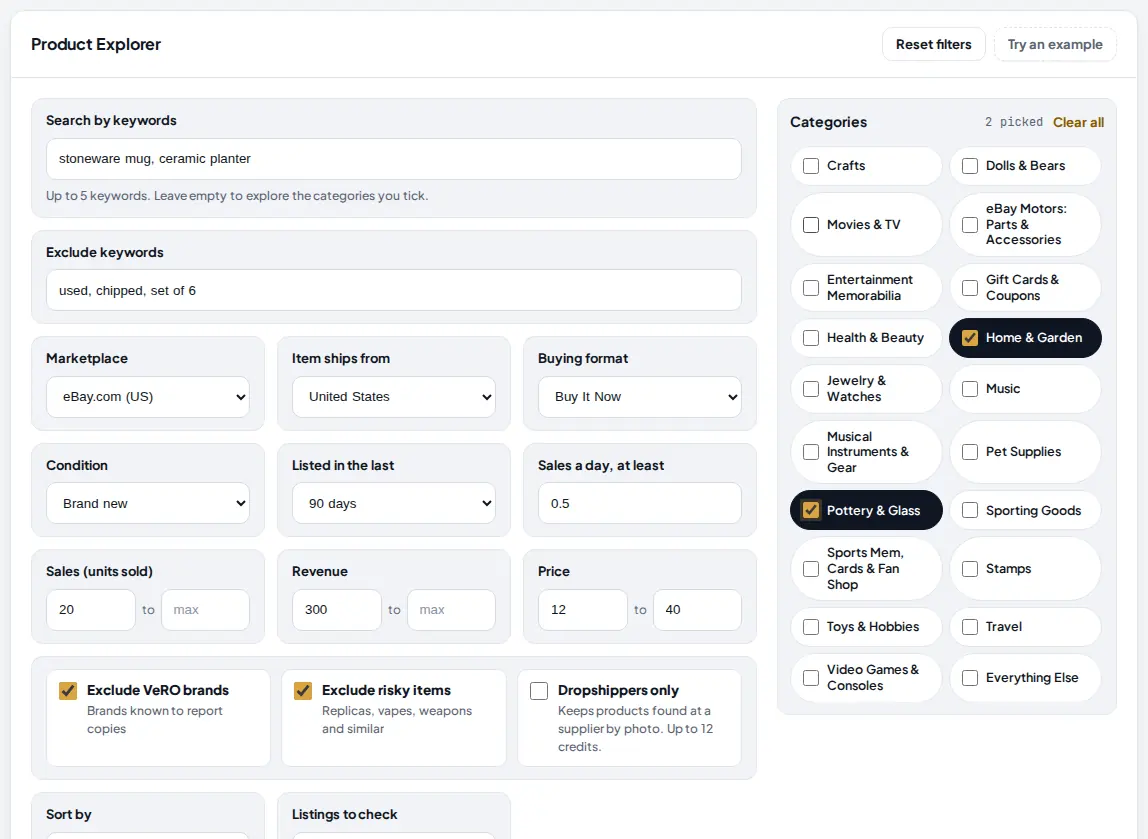Click the Reset filters button
The height and width of the screenshot is (839, 1148).
(933, 45)
